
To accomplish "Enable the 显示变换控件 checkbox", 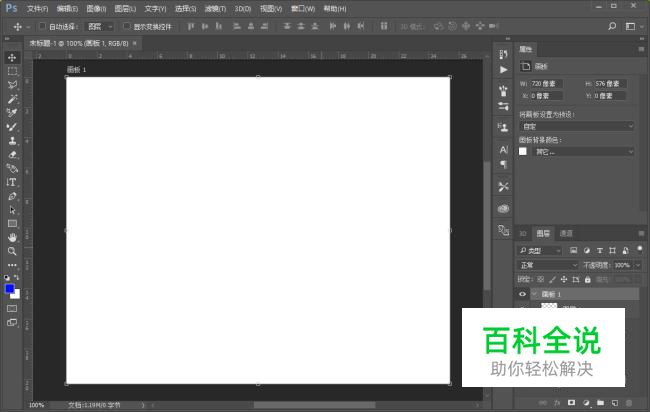I will 126,26.
